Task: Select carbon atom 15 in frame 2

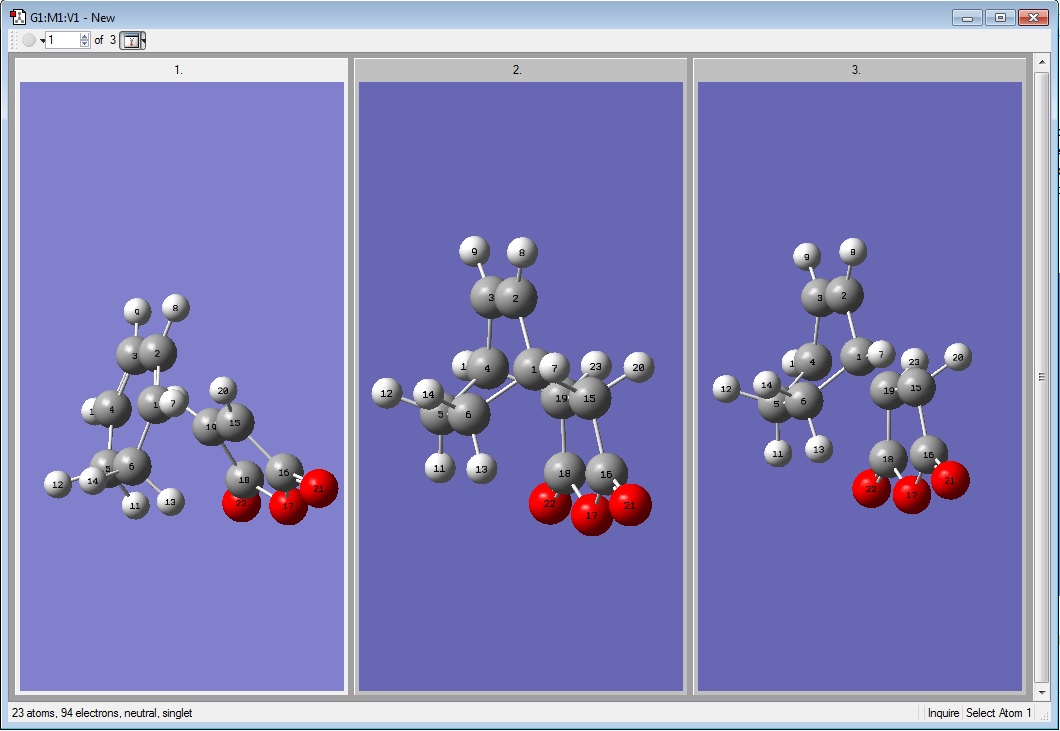Action: 589,398
